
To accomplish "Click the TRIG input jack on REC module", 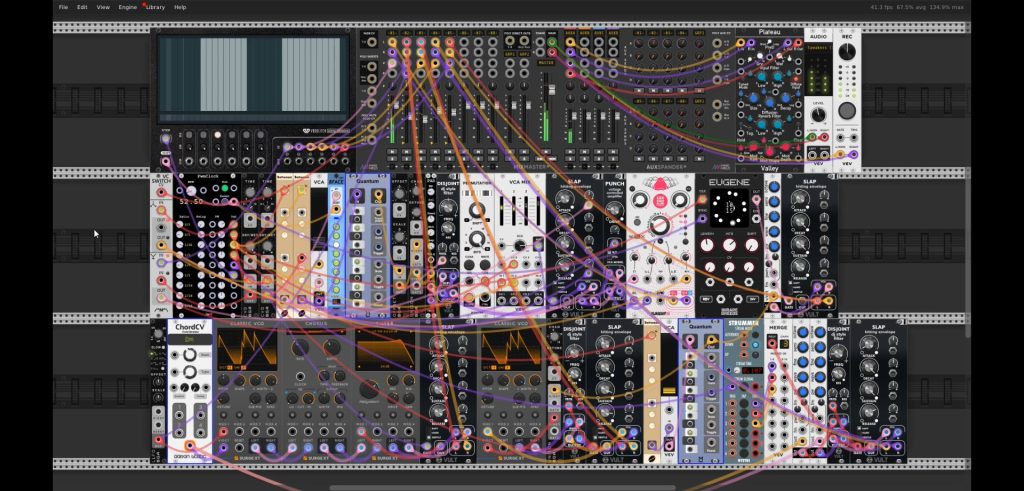I will [854, 138].
